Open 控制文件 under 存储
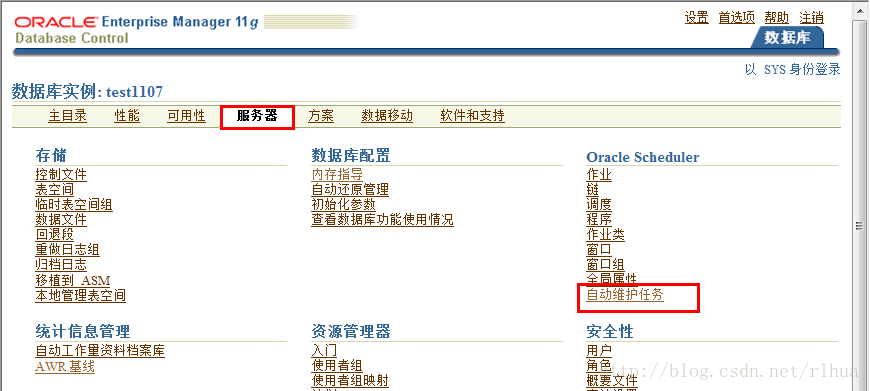Image resolution: width=870 pixels, height=391 pixels. click(61, 175)
